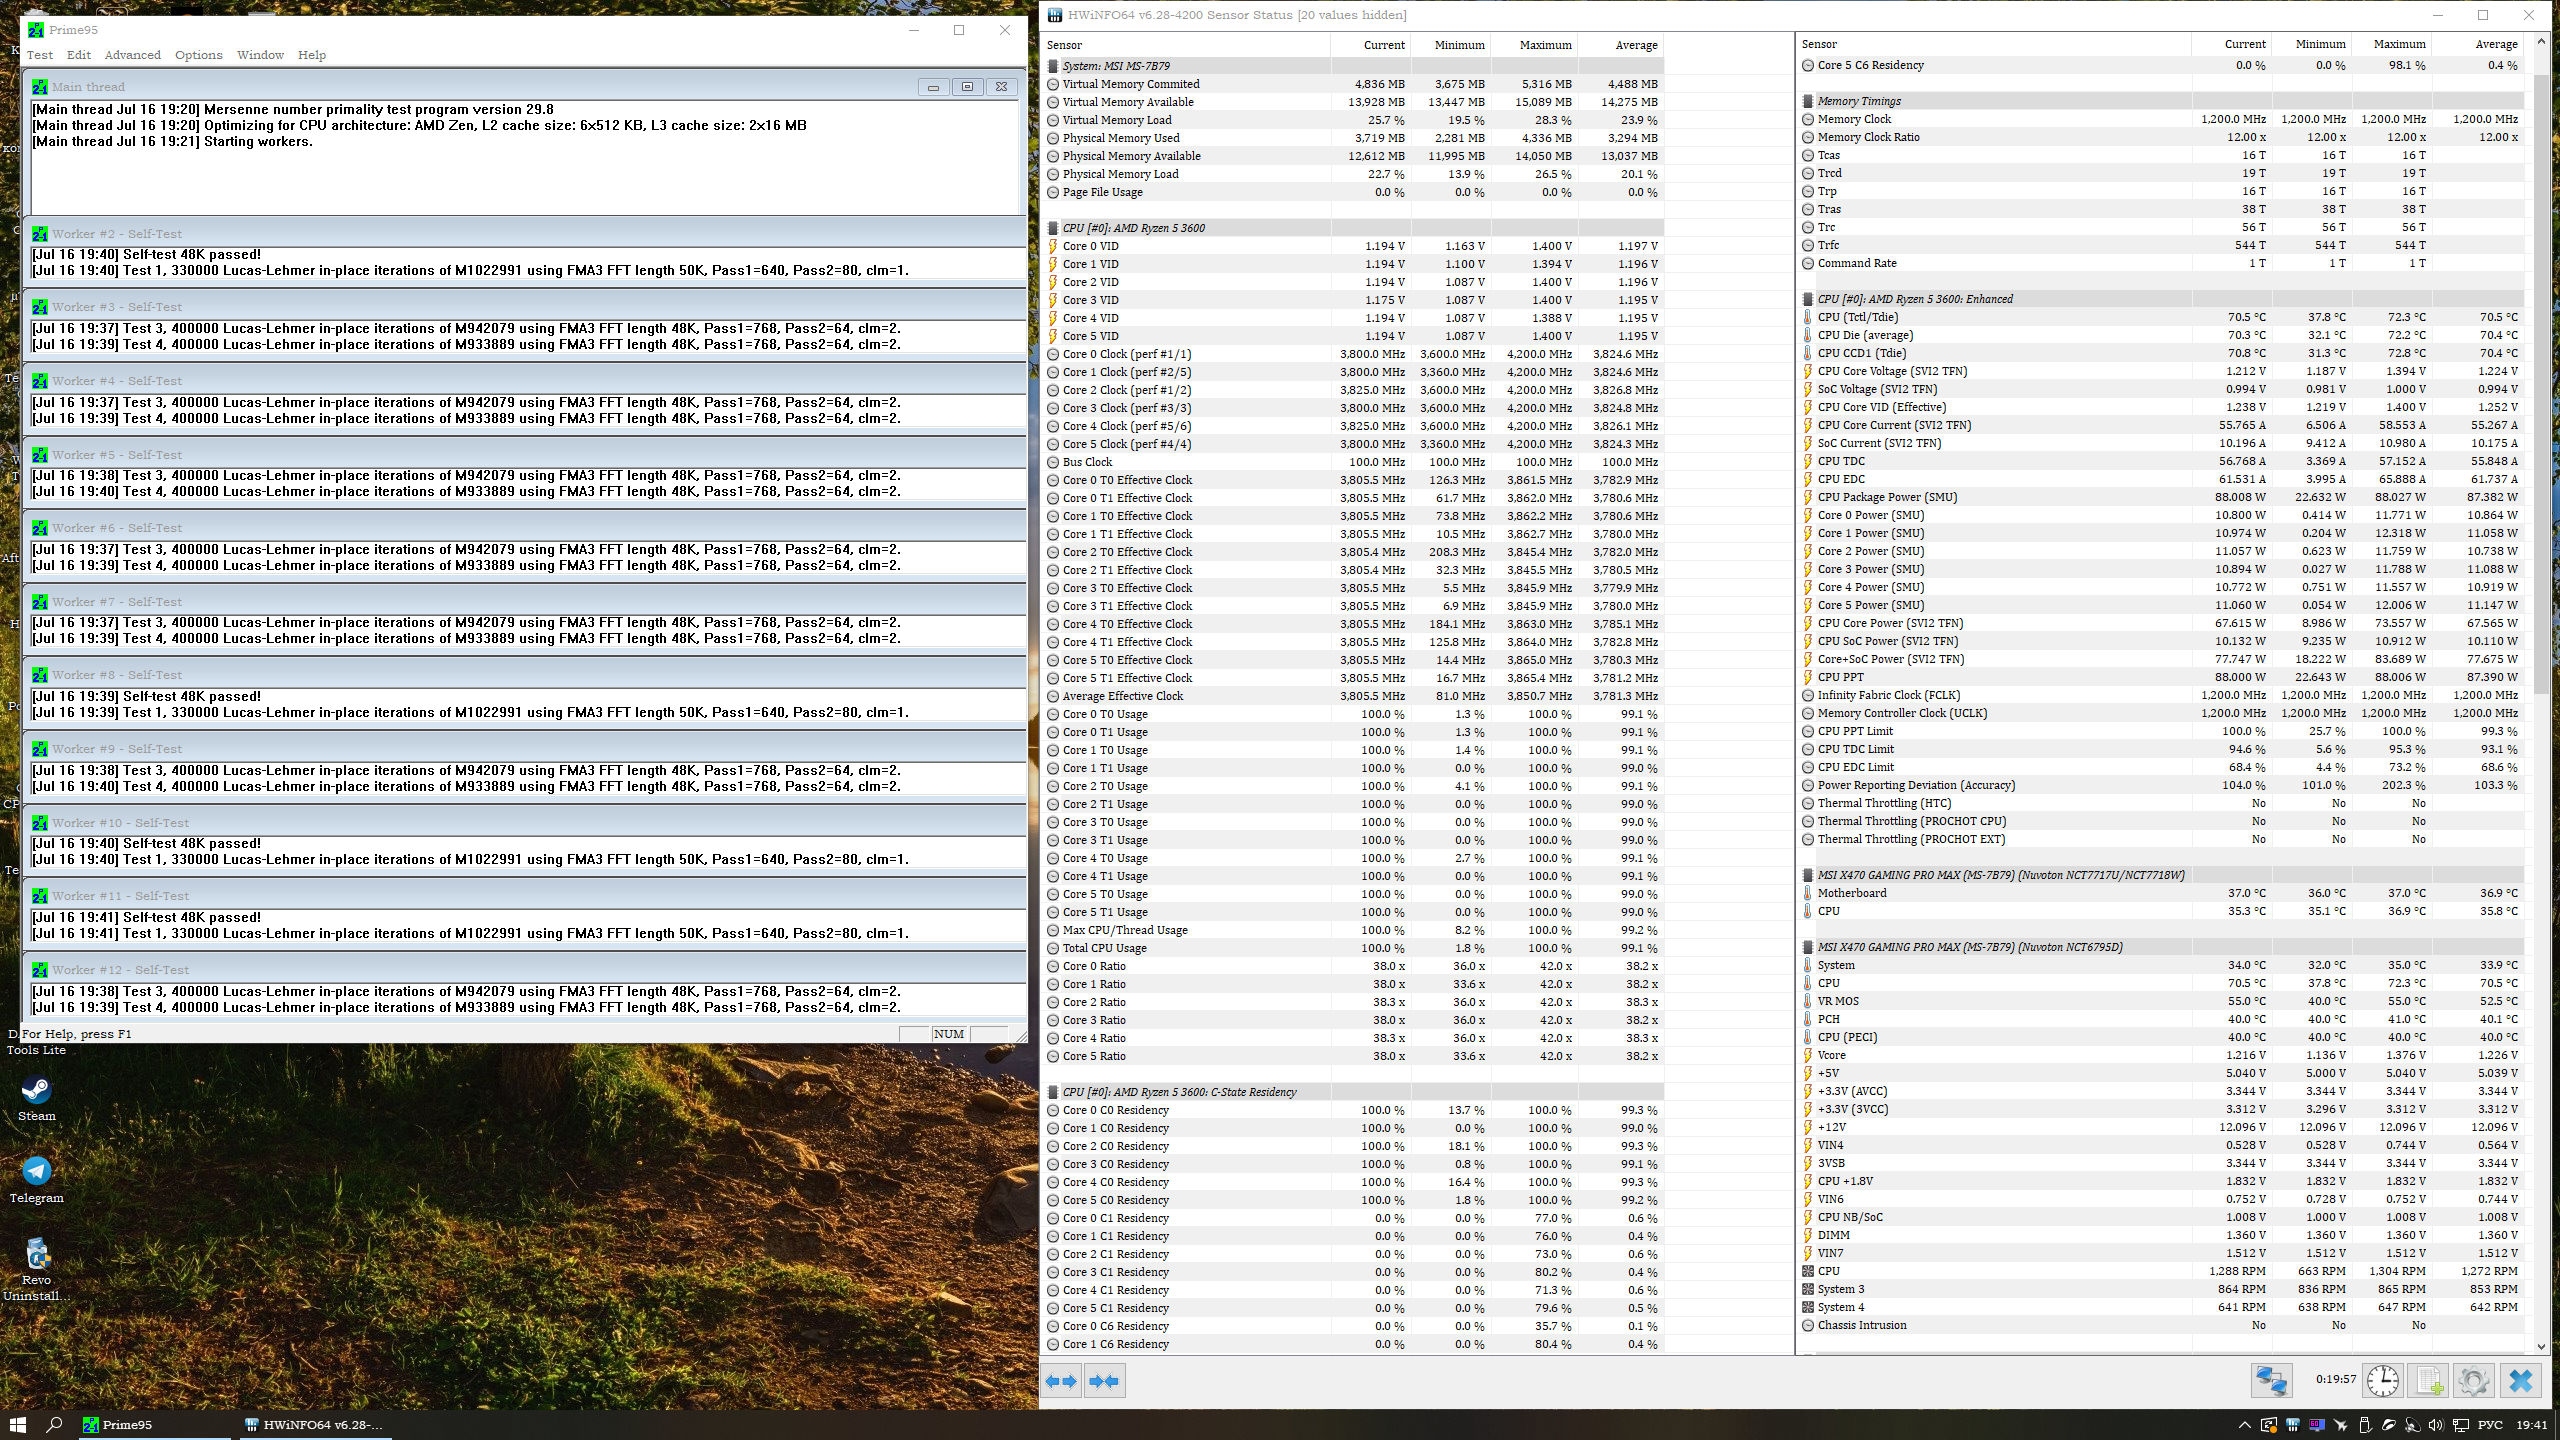Open Prime95 Options menu

[198, 55]
